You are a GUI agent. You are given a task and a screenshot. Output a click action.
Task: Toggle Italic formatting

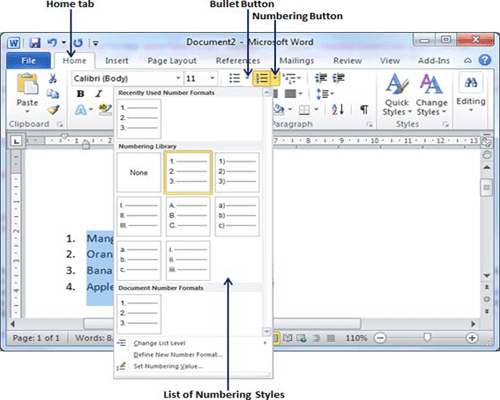coord(99,94)
